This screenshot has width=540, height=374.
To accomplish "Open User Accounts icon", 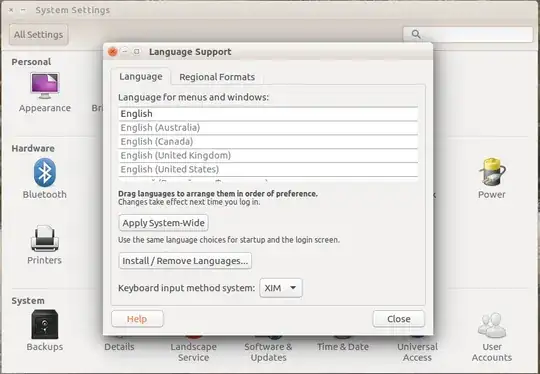I will (x=492, y=325).
